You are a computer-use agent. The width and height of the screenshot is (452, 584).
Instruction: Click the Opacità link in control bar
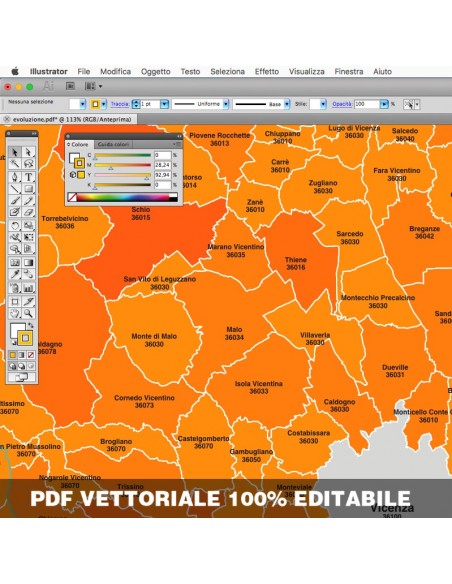point(342,104)
